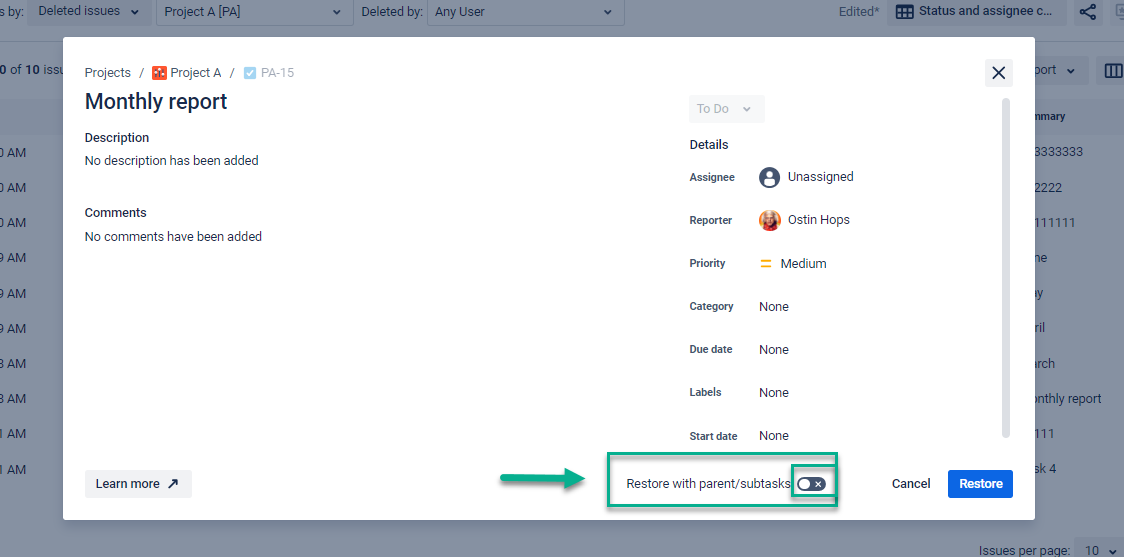1124x557 pixels.
Task: Open the Learn more link
Action: [137, 484]
